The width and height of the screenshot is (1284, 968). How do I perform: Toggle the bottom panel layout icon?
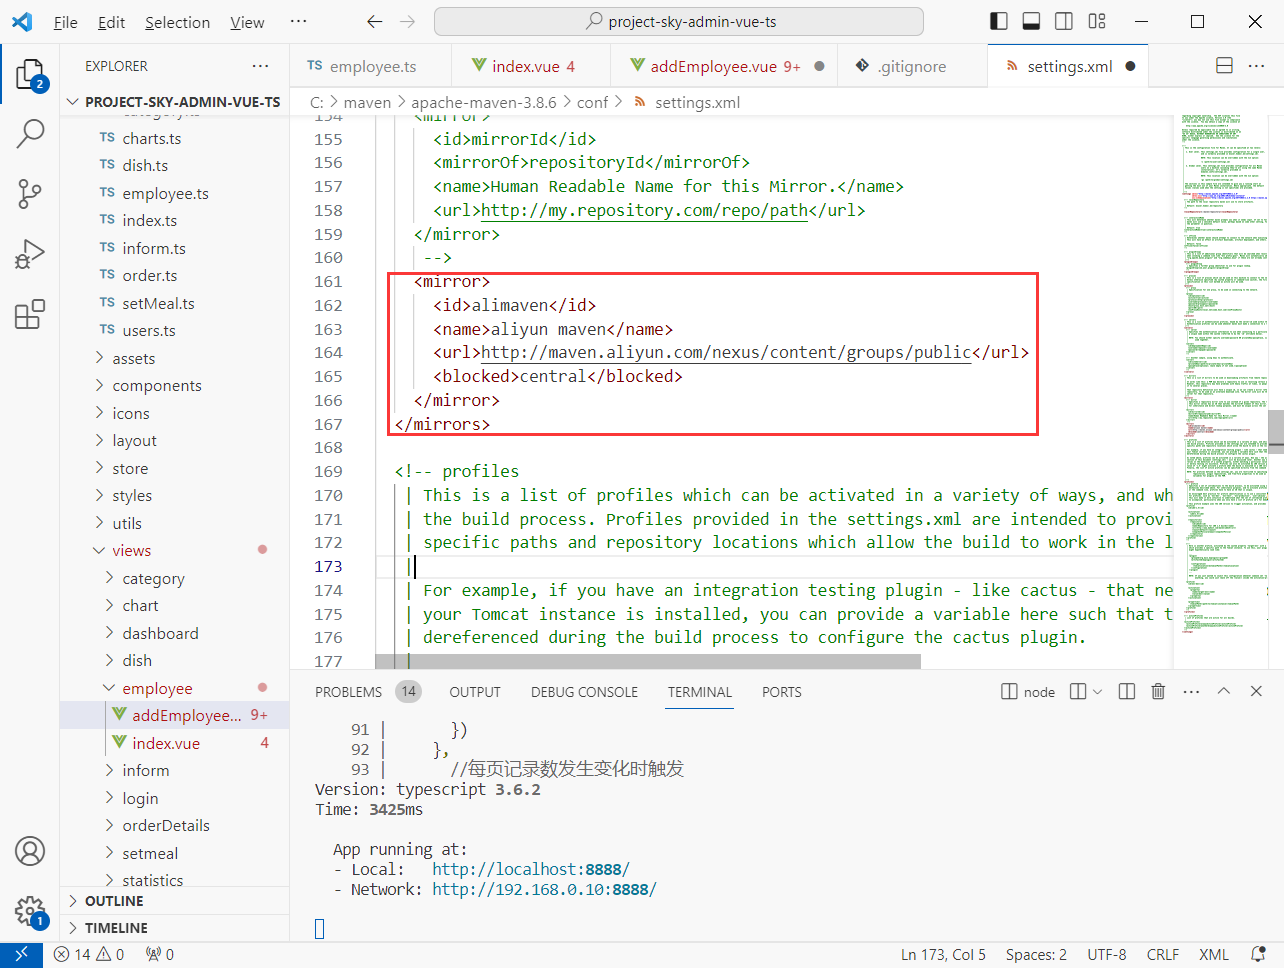click(1031, 21)
